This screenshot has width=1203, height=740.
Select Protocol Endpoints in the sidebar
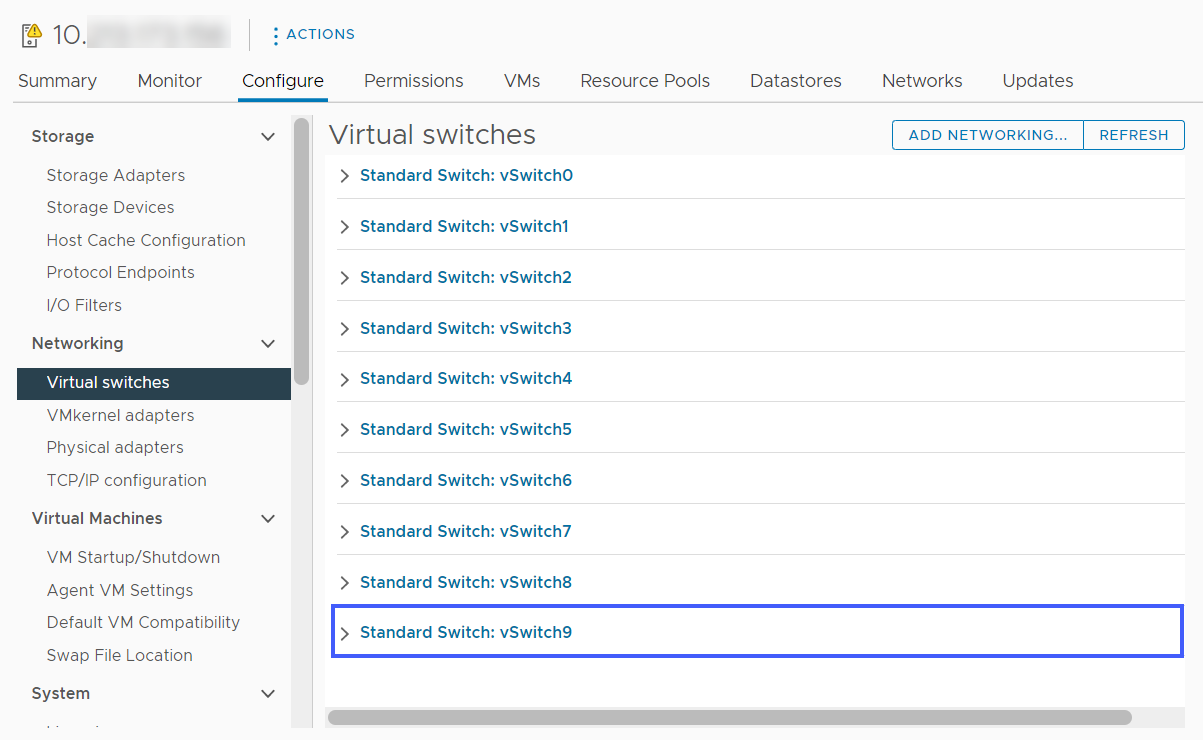pos(120,273)
